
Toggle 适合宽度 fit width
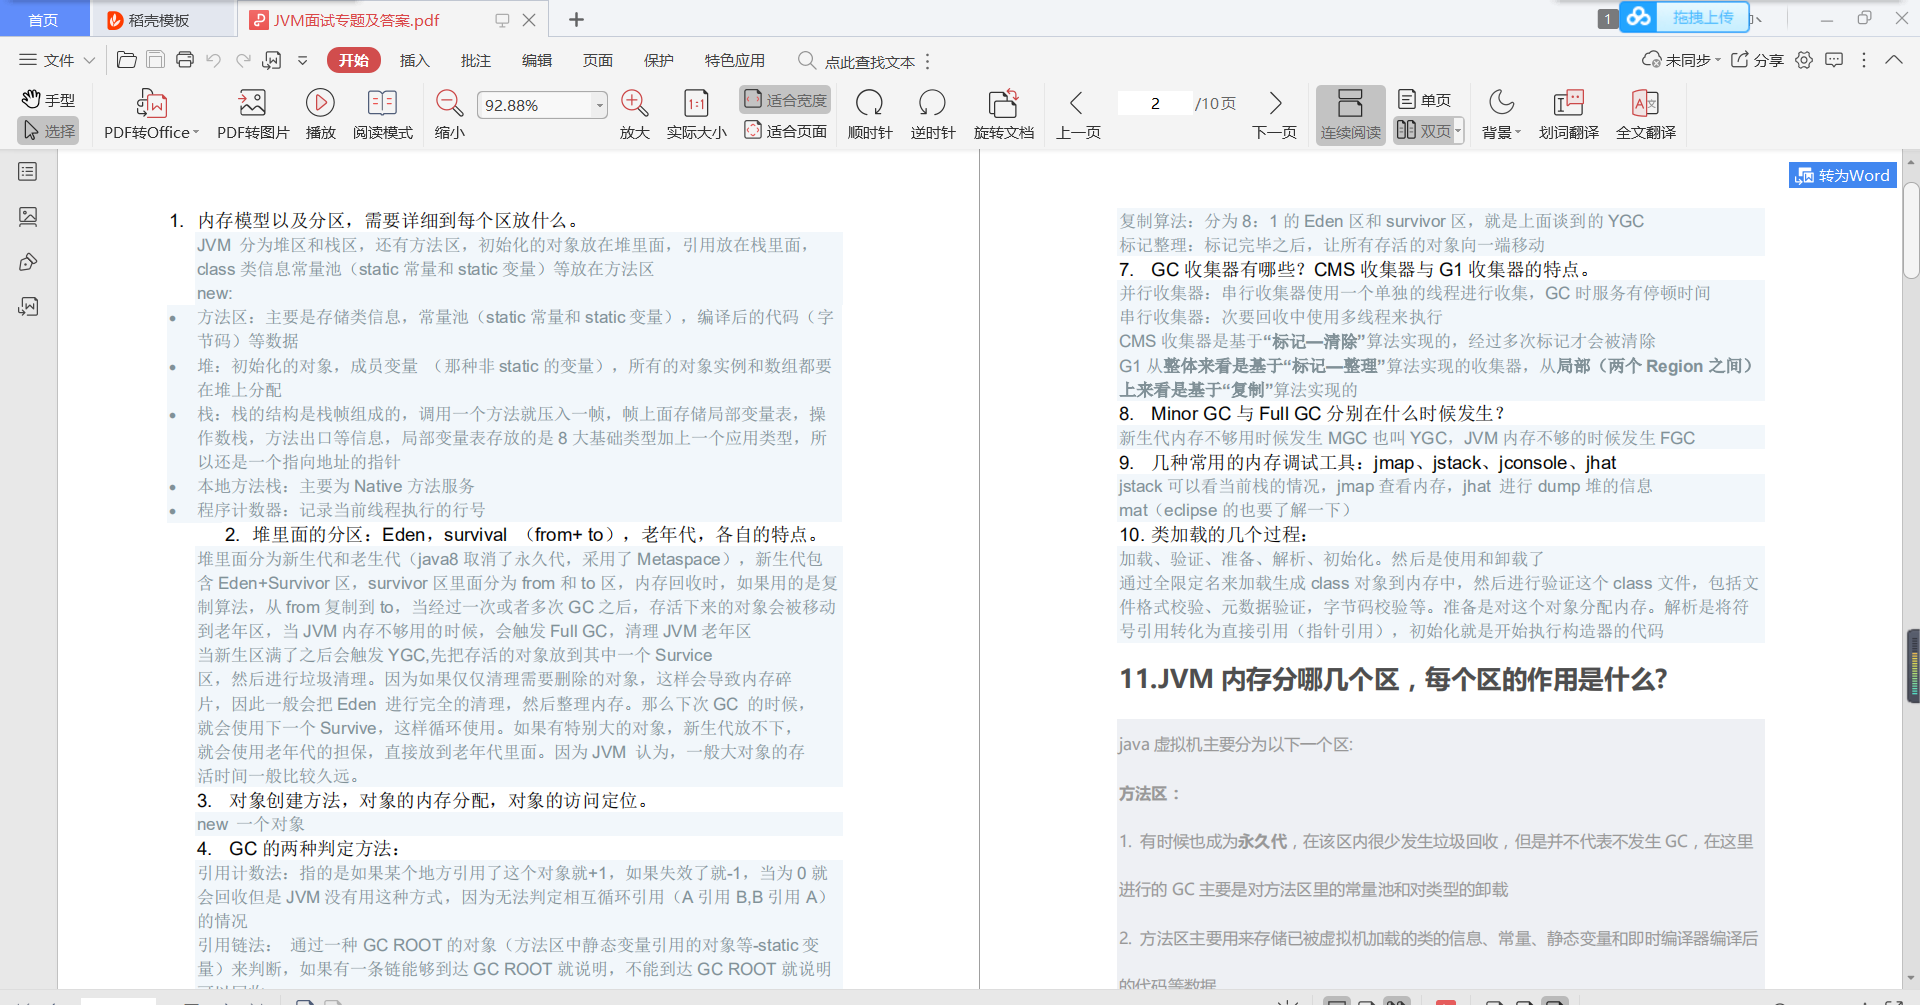pyautogui.click(x=785, y=100)
